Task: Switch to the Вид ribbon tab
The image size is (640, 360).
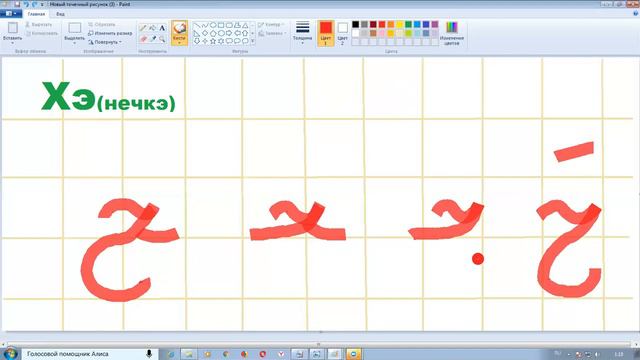Action: (60, 14)
